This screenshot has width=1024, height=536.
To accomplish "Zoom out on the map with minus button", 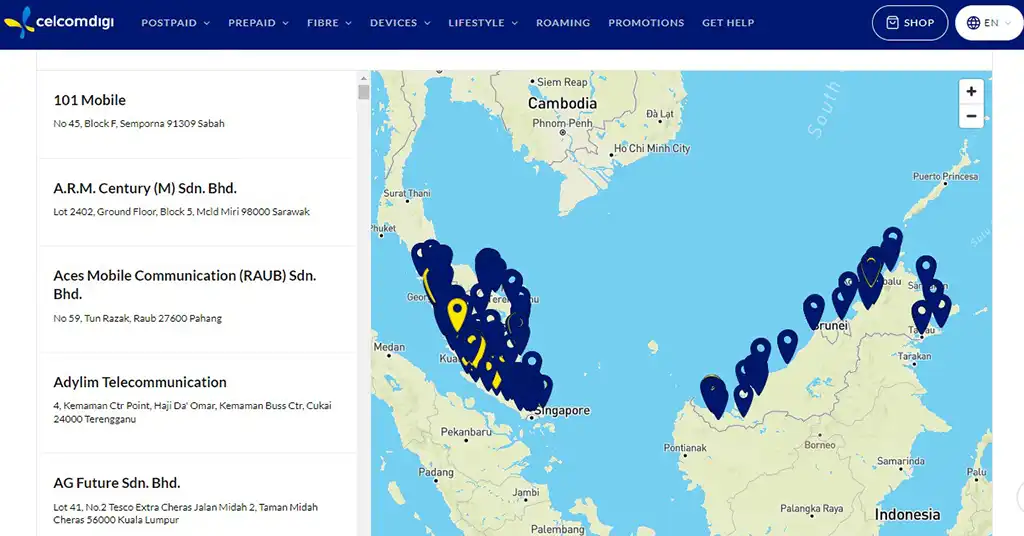I will 971,116.
